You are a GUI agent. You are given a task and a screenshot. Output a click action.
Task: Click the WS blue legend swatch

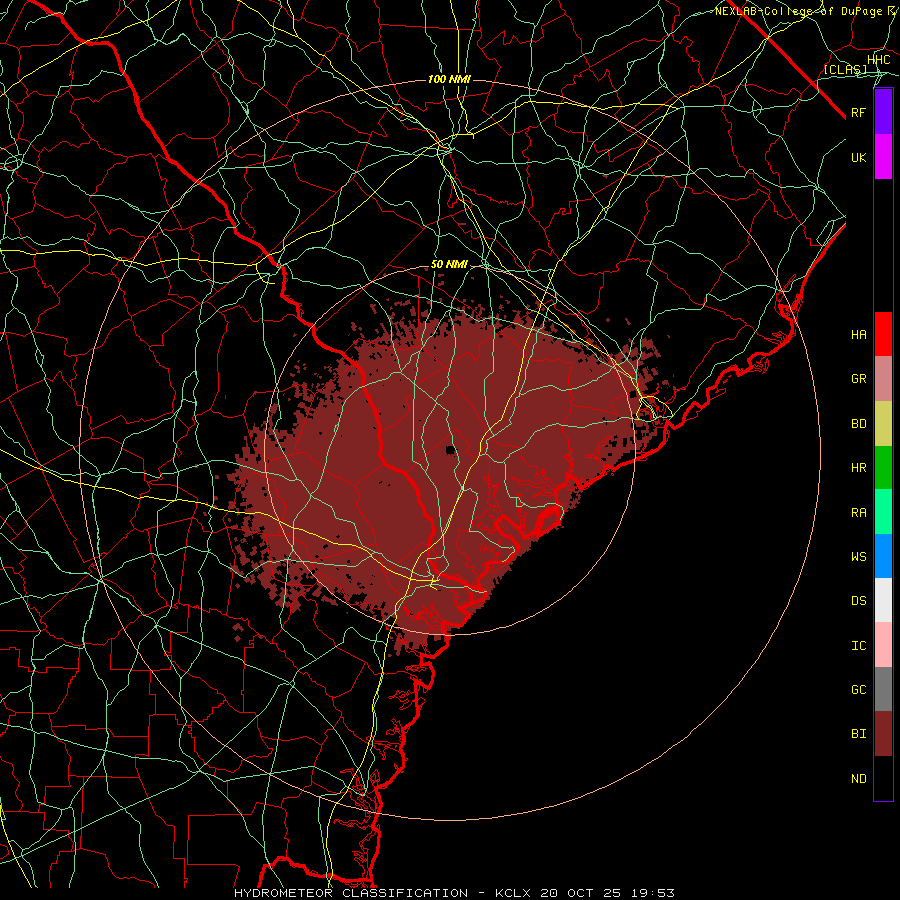[883, 556]
